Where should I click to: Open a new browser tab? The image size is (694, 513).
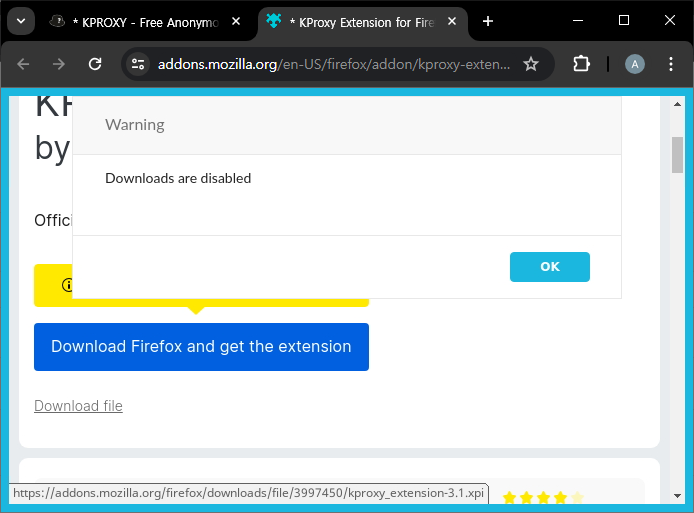(488, 21)
